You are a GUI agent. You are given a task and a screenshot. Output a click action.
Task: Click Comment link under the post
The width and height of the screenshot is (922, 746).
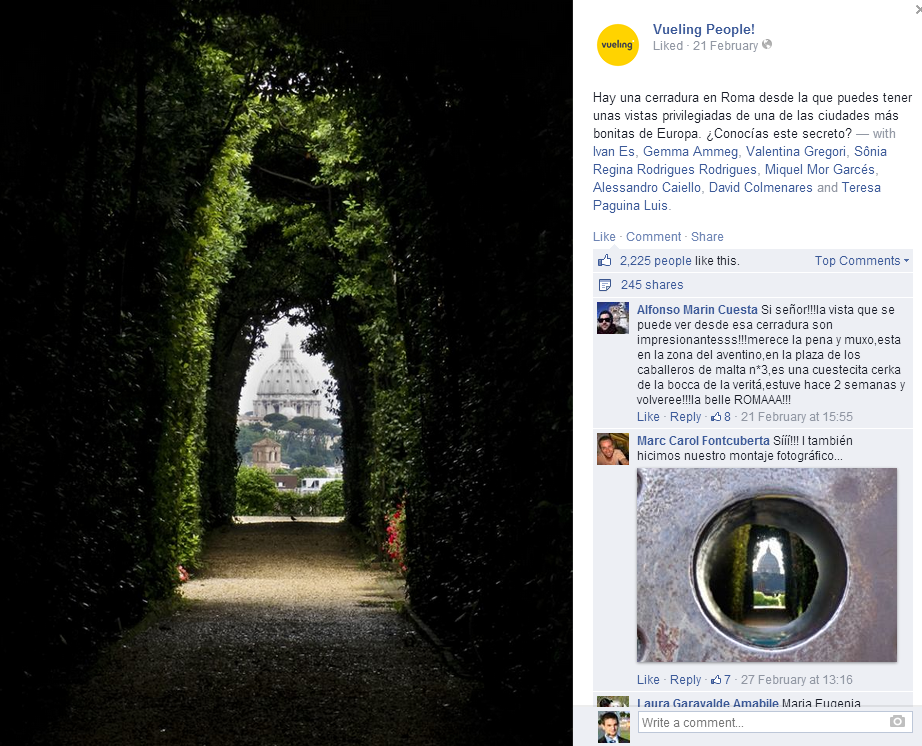pyautogui.click(x=653, y=236)
